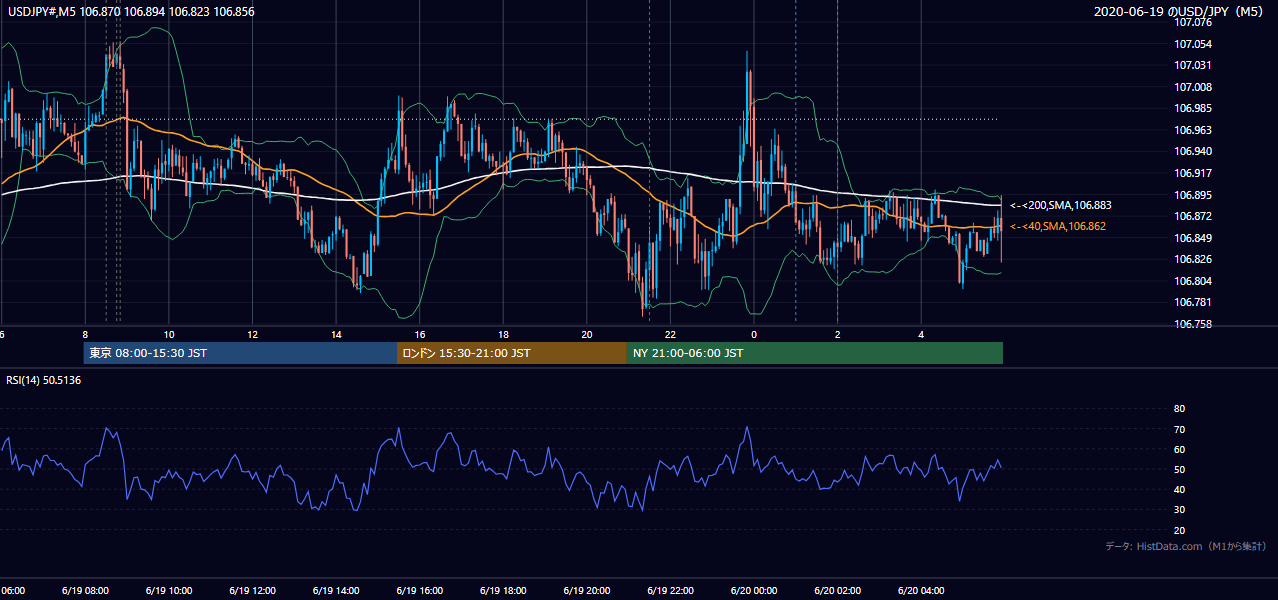This screenshot has width=1278, height=600.
Task: Click the 6/20 00:00 date axis label
Action: coord(755,590)
